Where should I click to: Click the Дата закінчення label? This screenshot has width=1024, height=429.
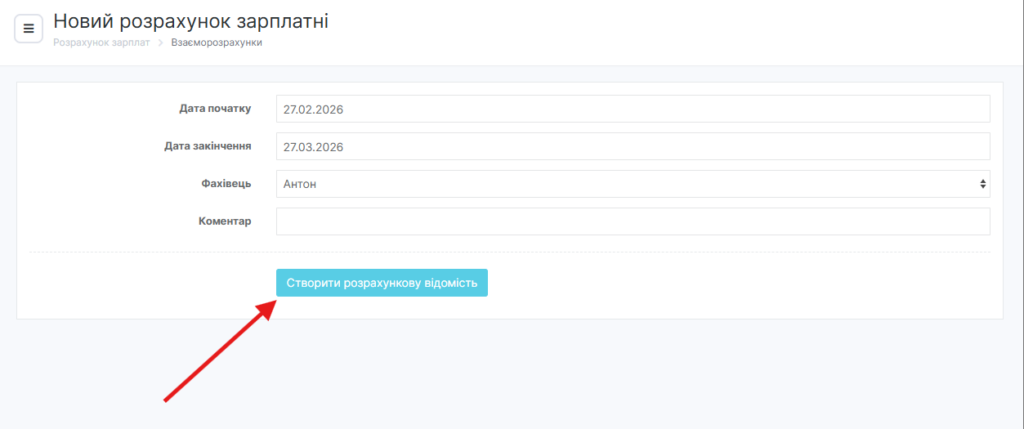click(207, 146)
